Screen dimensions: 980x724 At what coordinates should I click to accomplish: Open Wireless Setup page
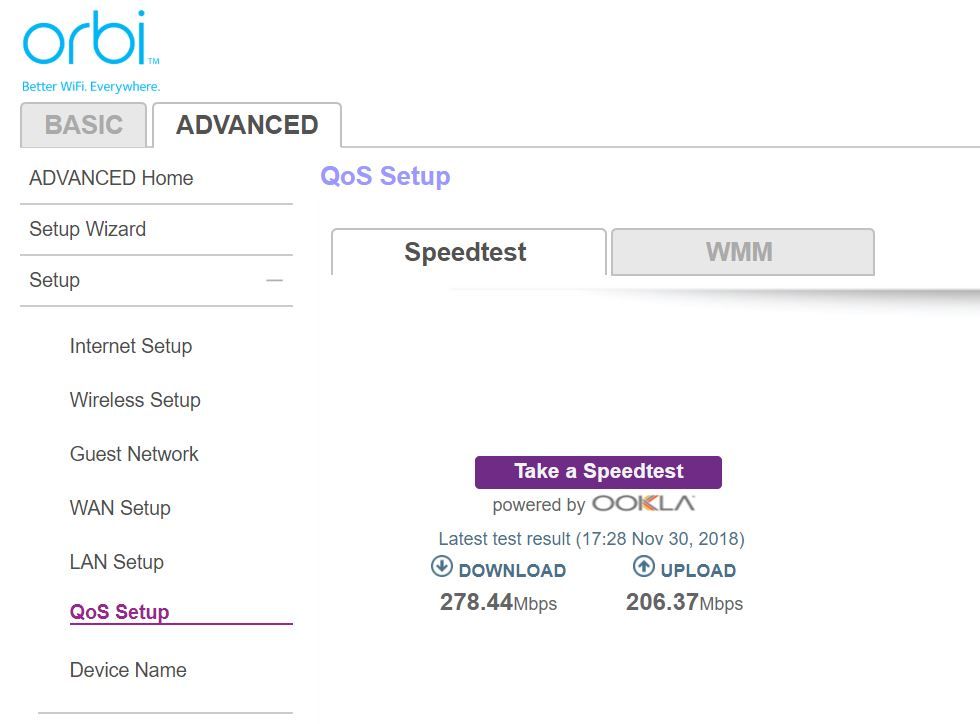(x=135, y=400)
